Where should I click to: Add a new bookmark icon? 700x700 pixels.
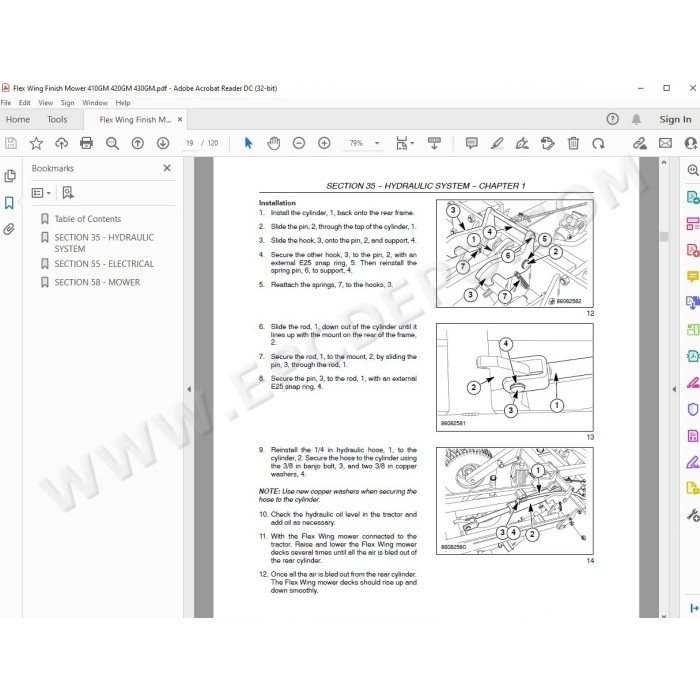click(68, 193)
